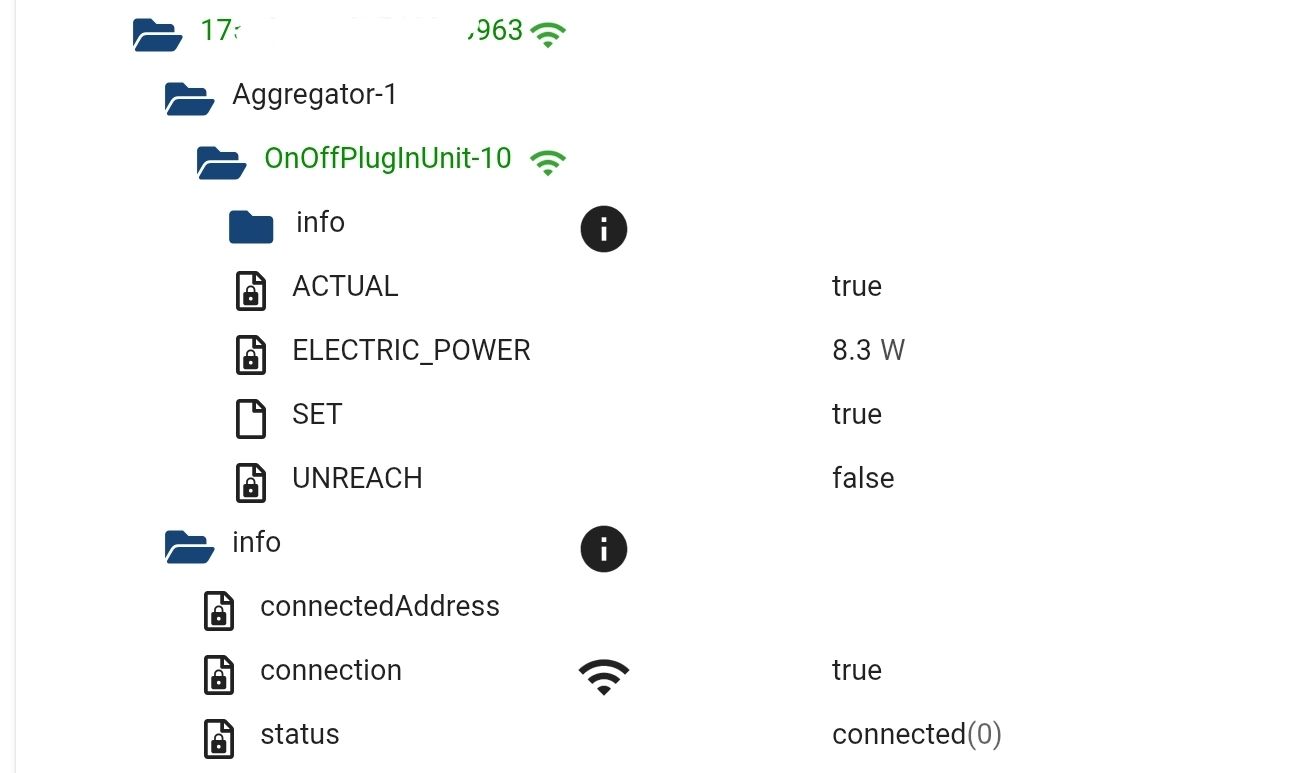Image resolution: width=1290 pixels, height=773 pixels.
Task: Click the wifi icon next to OnOffPlugInUnit-10
Action: click(x=548, y=160)
